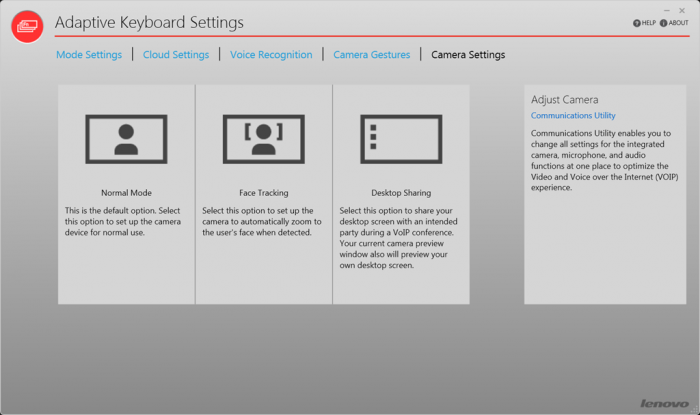Open the Camera Gestures tab

[372, 55]
